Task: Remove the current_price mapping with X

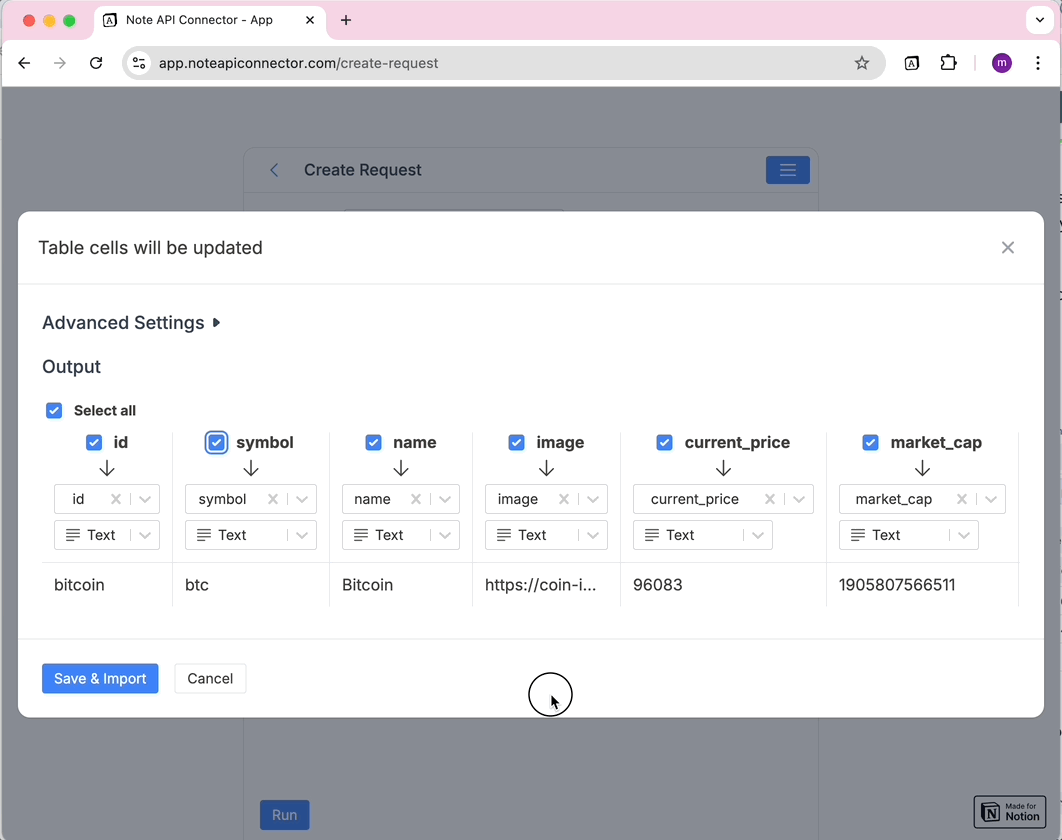Action: (770, 499)
